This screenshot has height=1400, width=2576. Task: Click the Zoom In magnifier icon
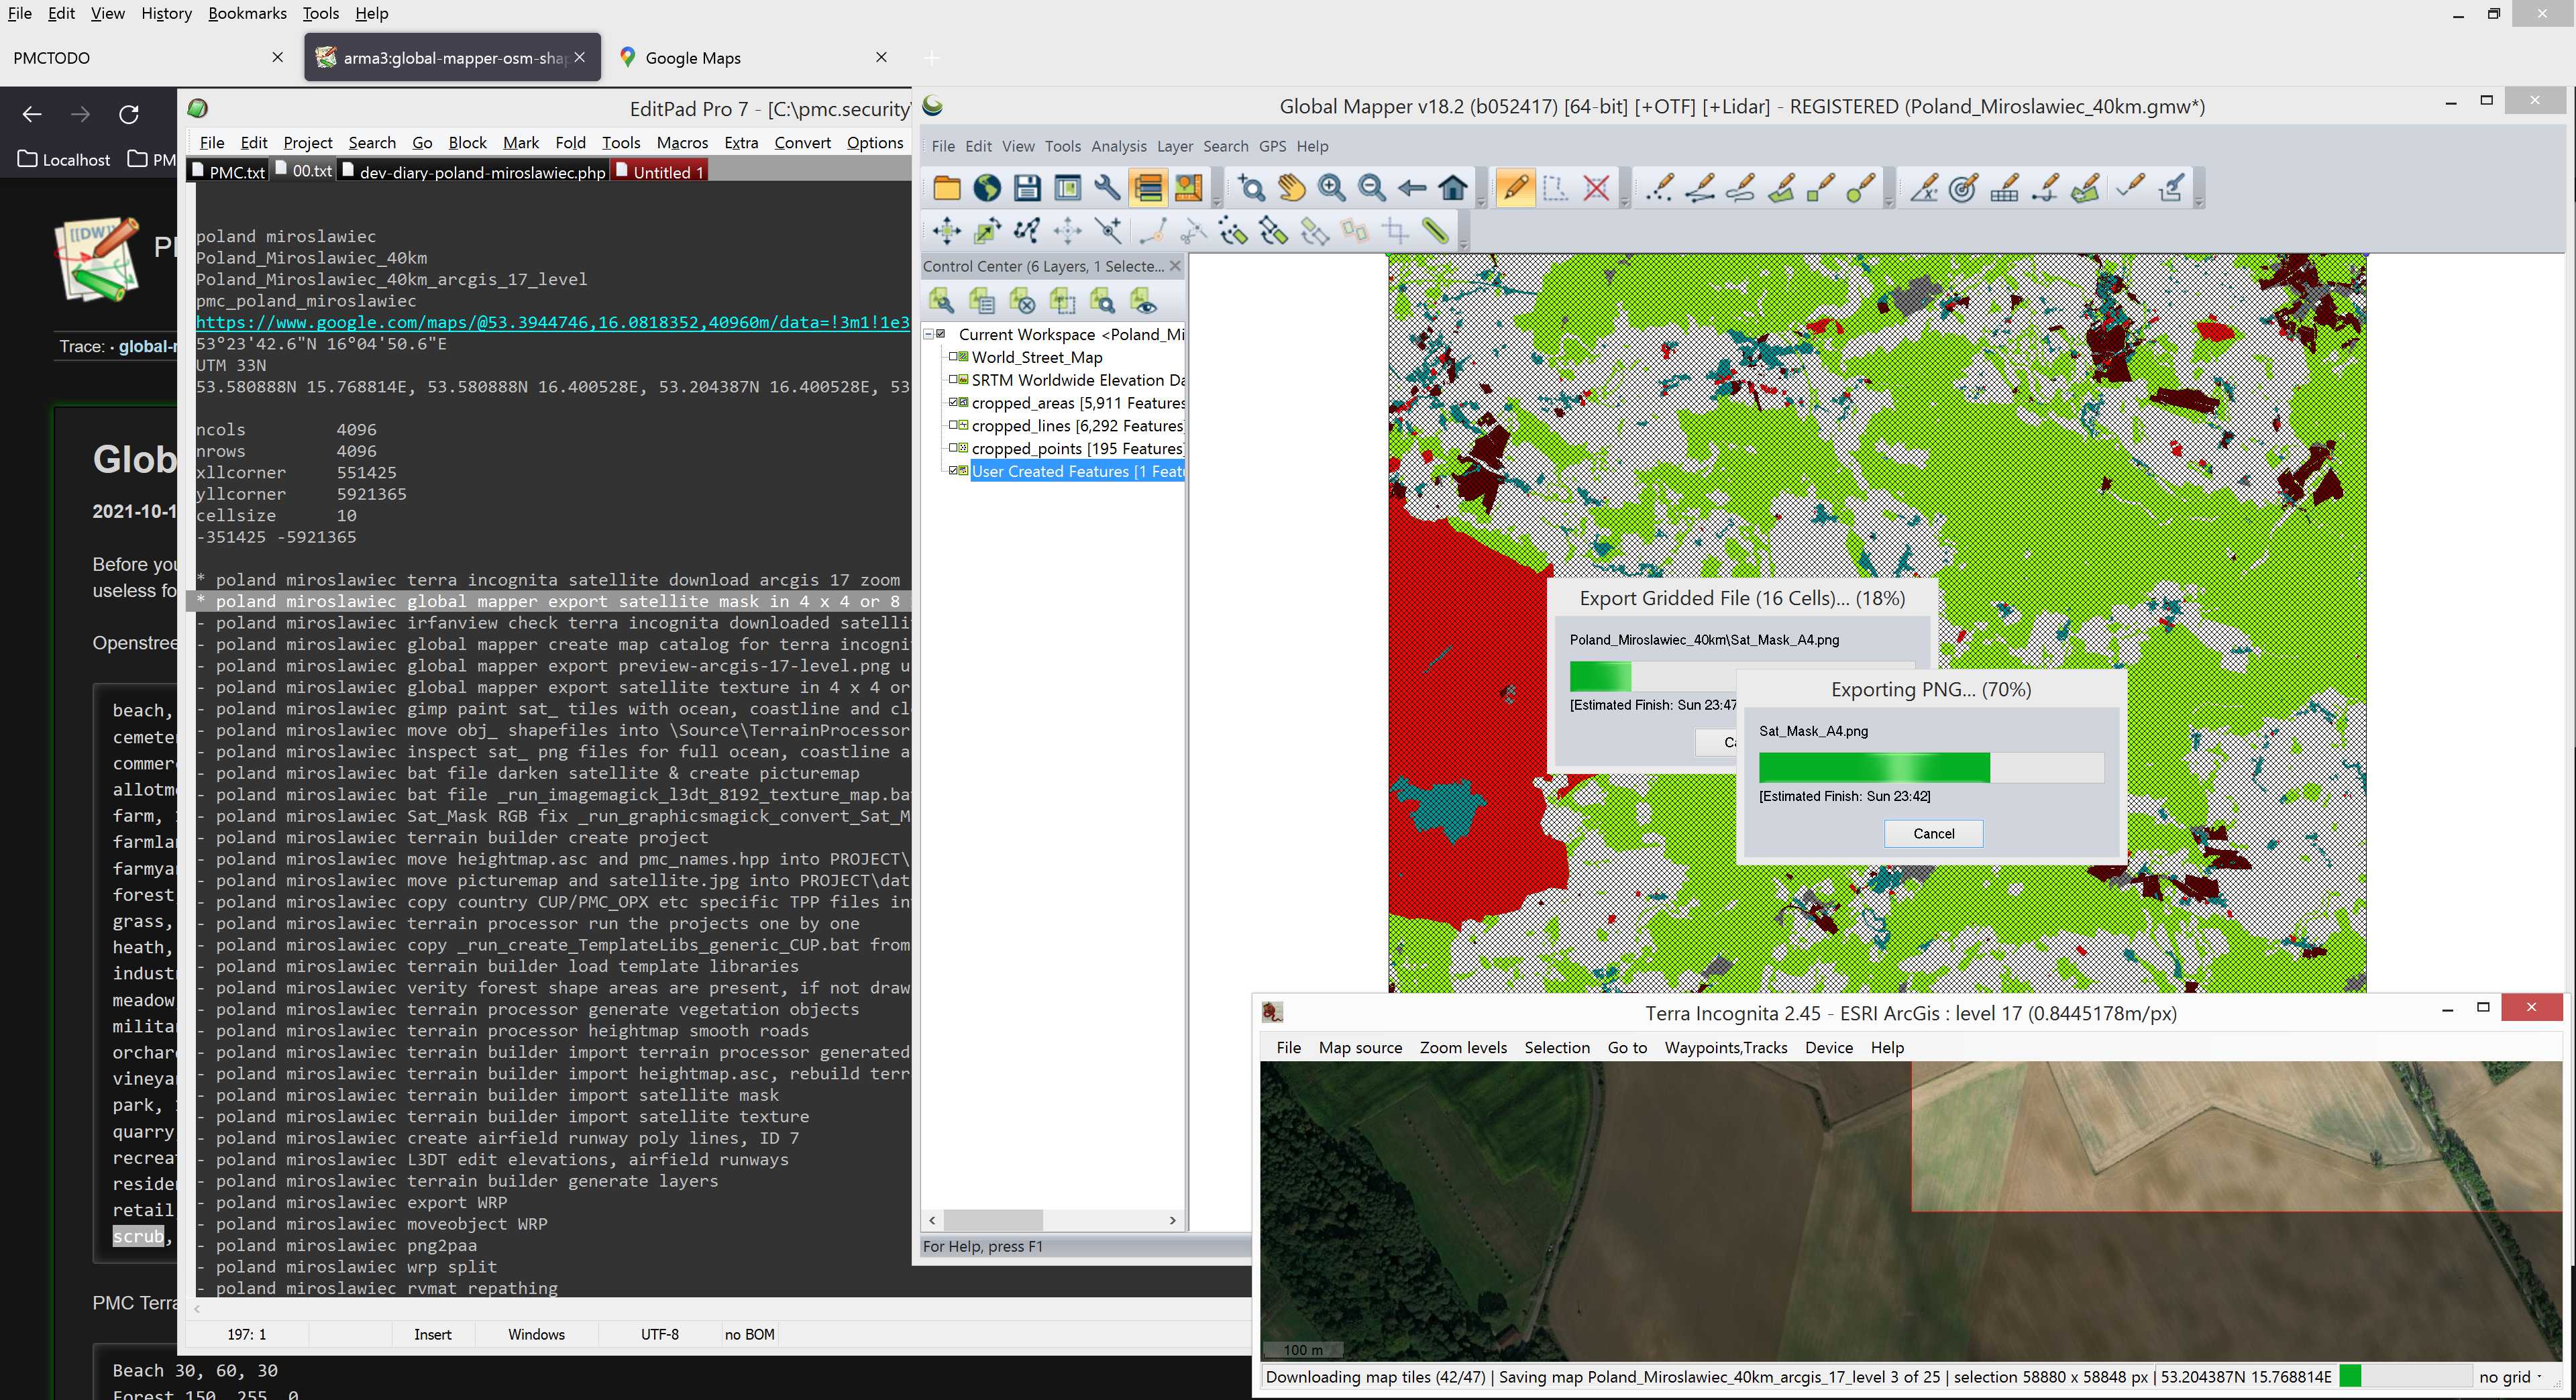(1331, 188)
